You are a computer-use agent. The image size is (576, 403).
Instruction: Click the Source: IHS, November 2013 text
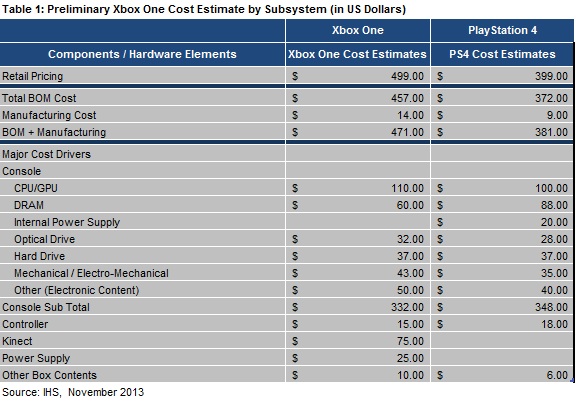coord(73,392)
